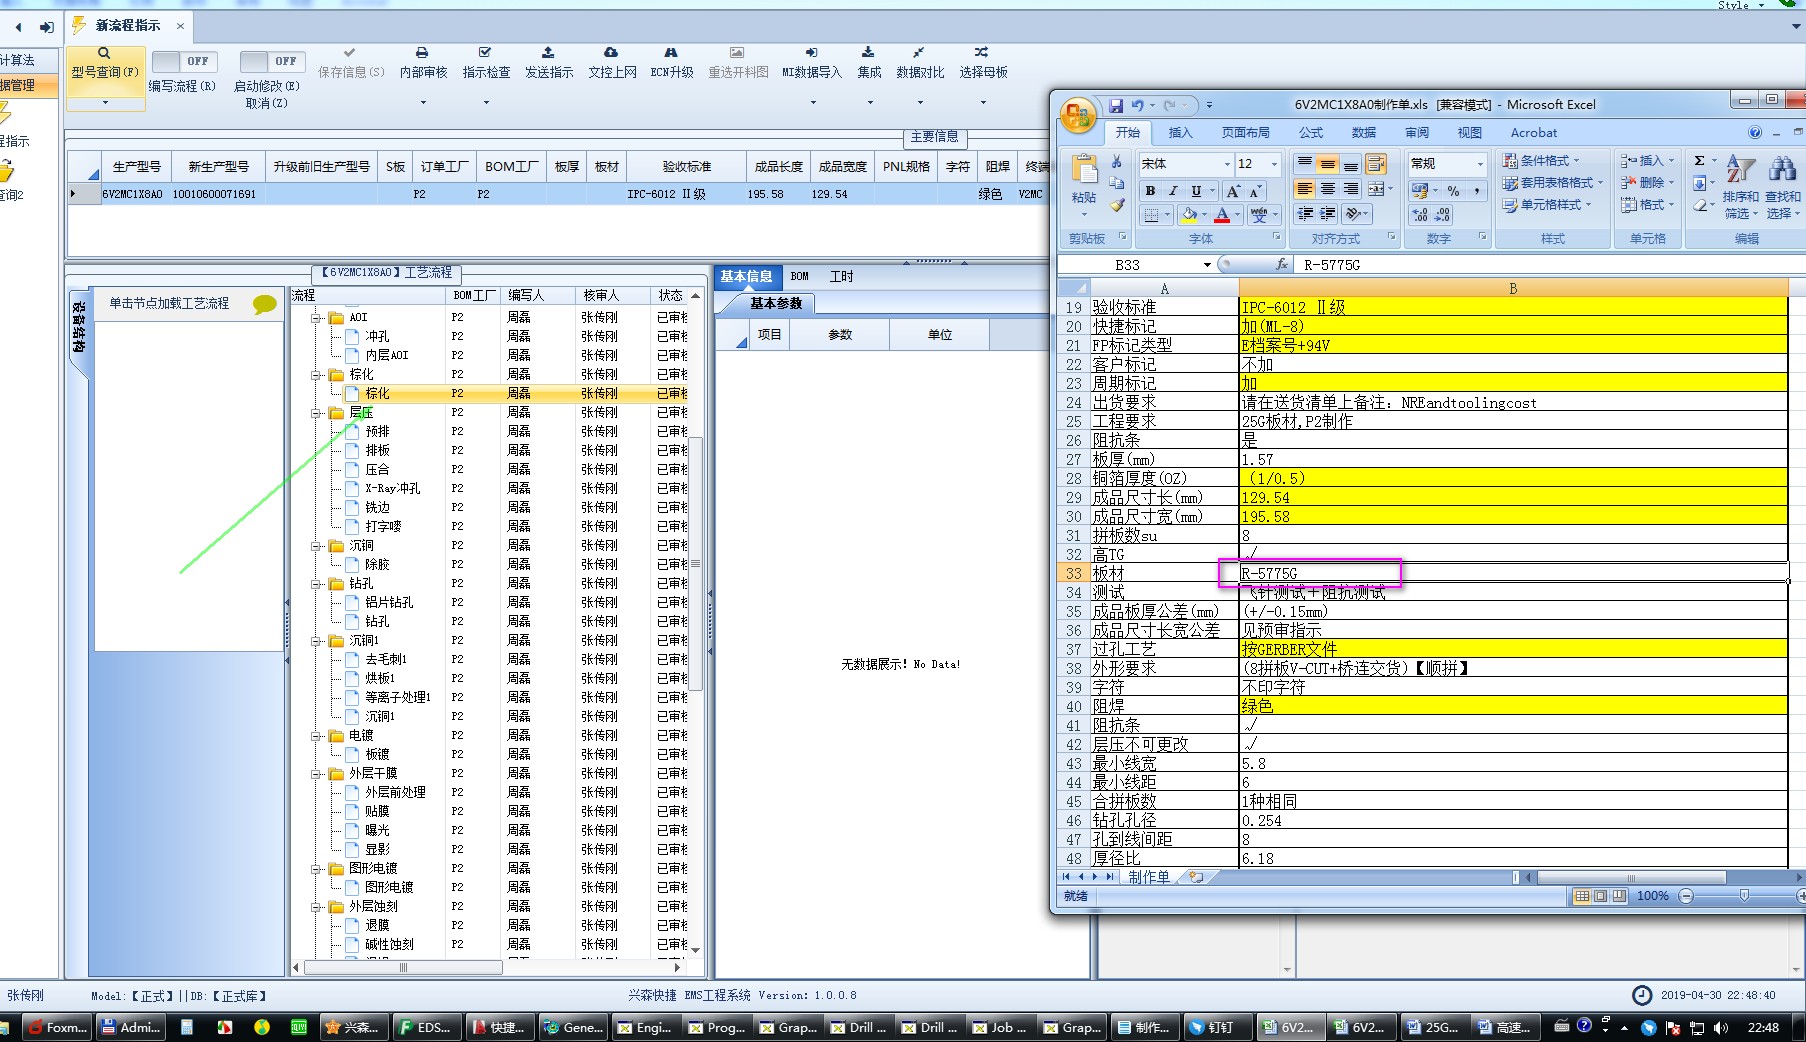Click the 查找和选择 button

pyautogui.click(x=1782, y=189)
